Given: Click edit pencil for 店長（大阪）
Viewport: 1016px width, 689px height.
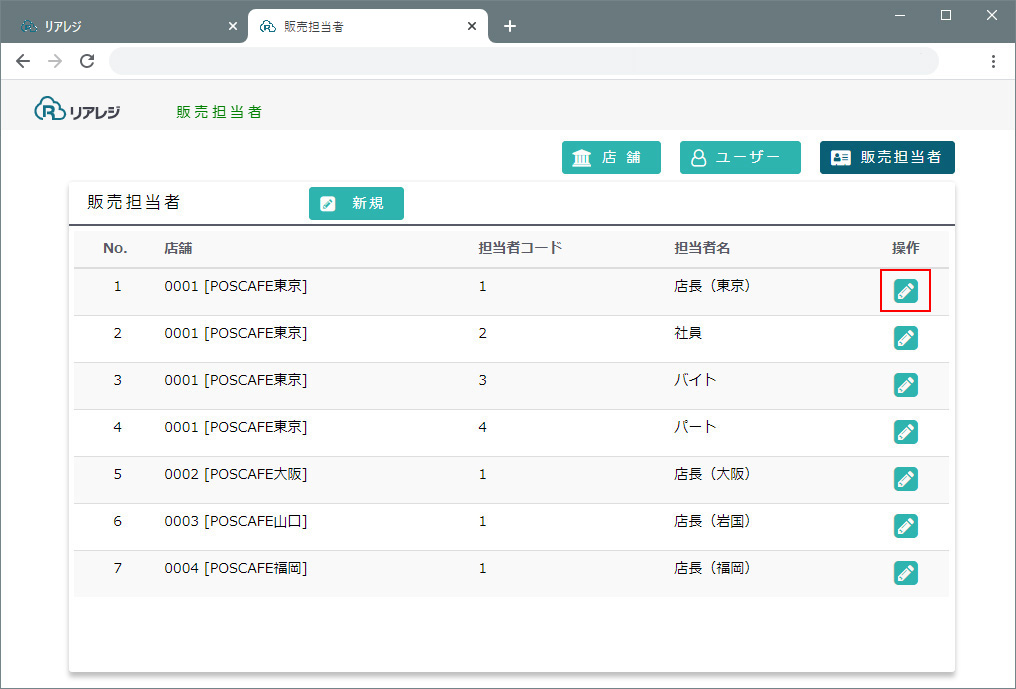Looking at the screenshot, I should [x=905, y=479].
